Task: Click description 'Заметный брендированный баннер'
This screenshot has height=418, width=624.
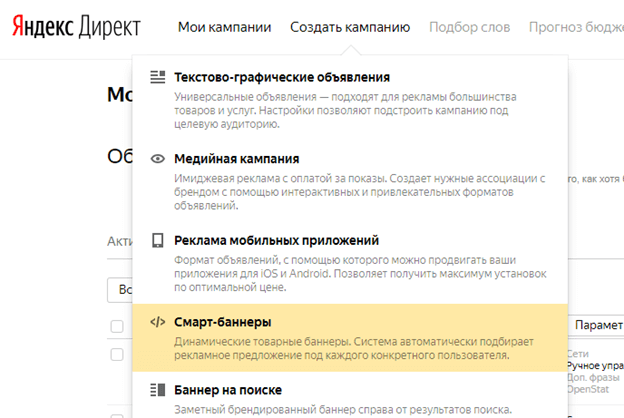Action: tap(343, 409)
